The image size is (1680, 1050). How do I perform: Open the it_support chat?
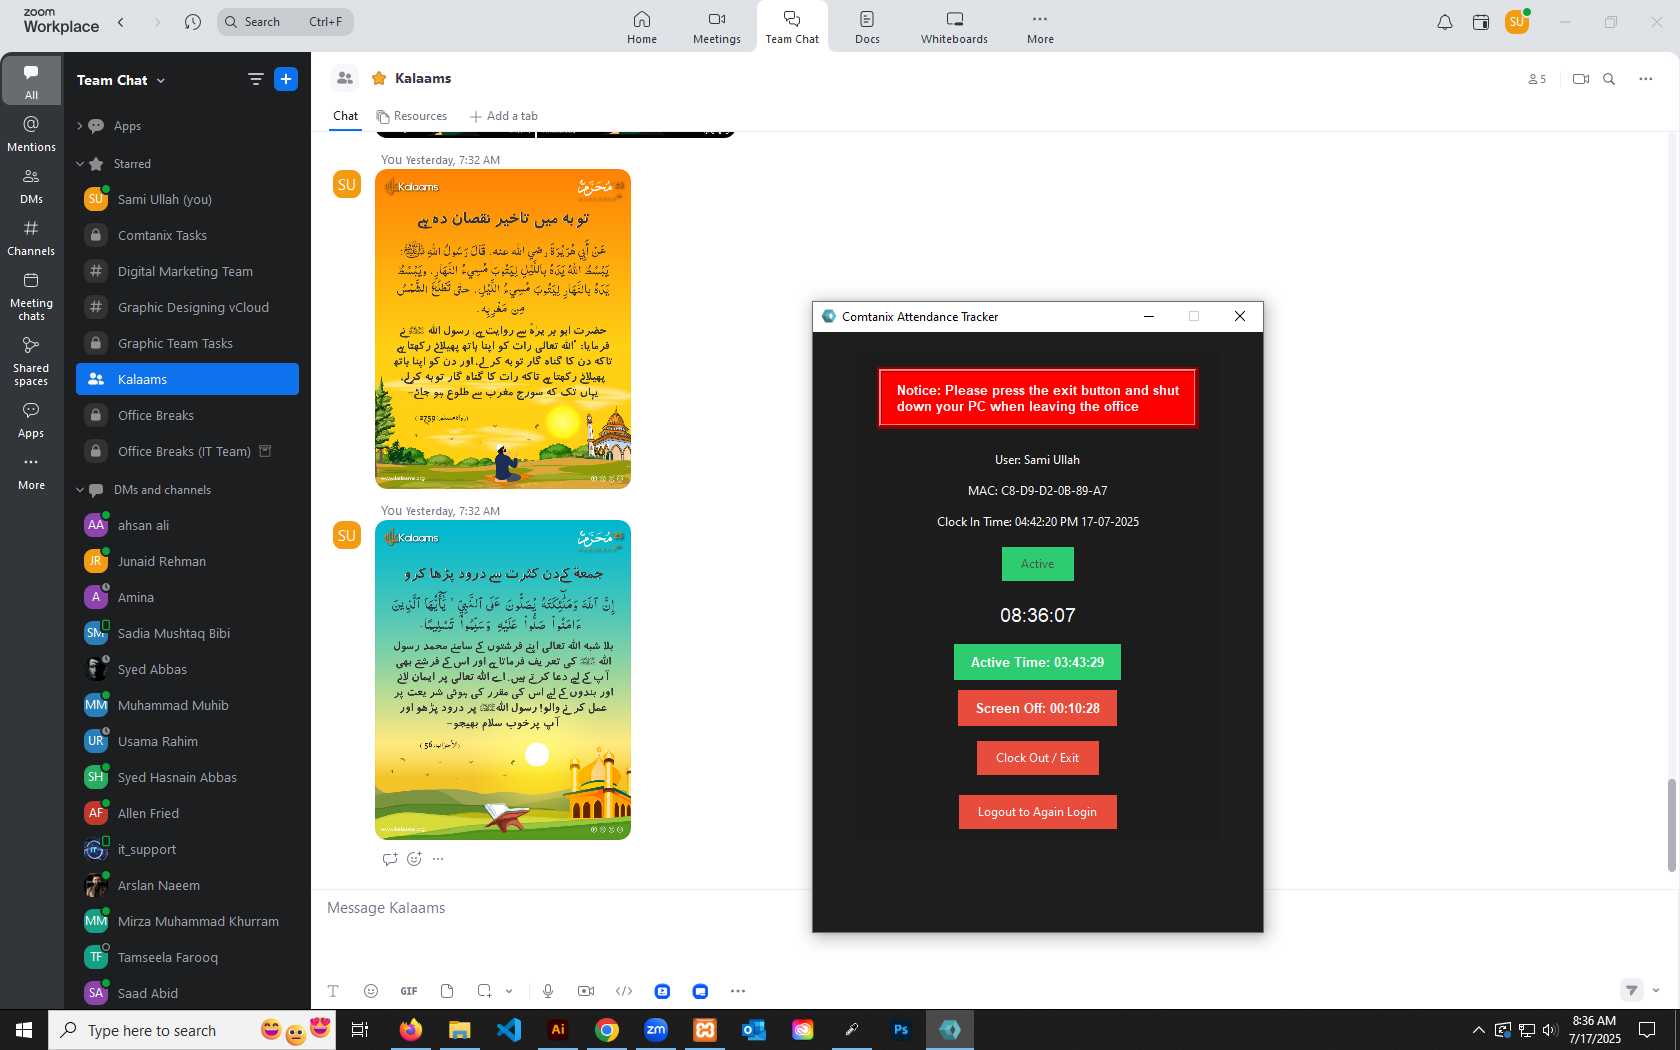[x=187, y=849]
